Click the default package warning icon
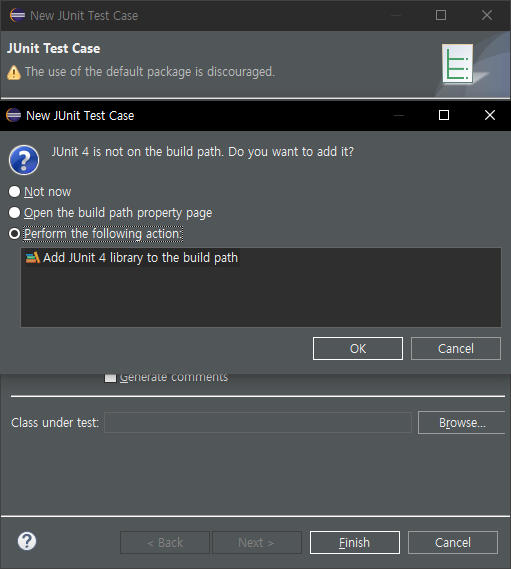 [14, 72]
